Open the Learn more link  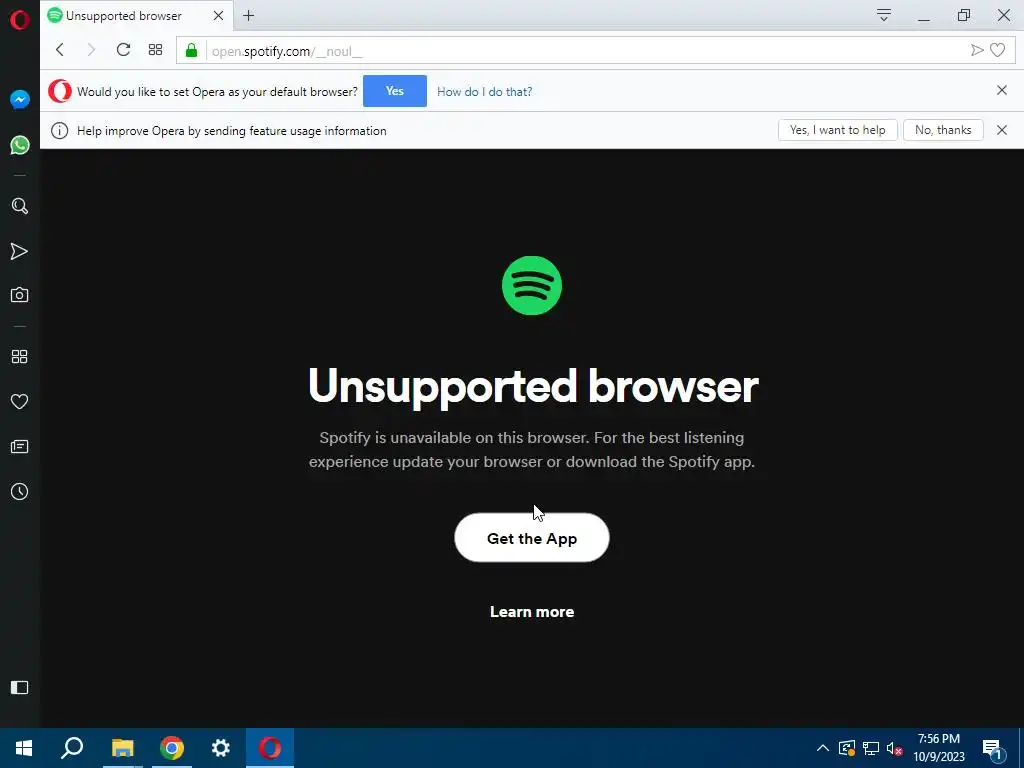pos(532,612)
